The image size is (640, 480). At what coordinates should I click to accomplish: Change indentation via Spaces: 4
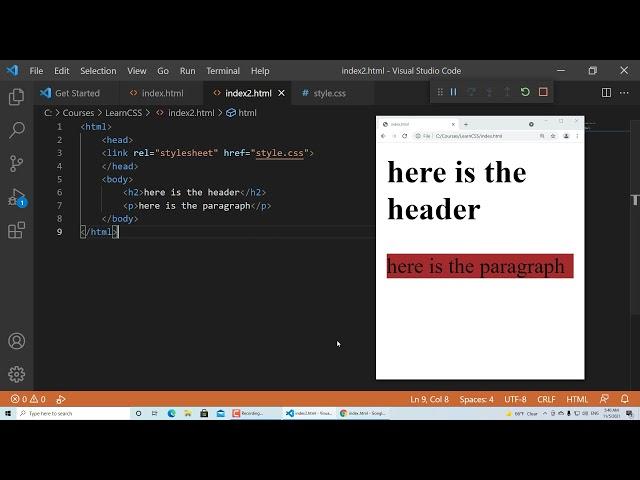click(x=476, y=399)
